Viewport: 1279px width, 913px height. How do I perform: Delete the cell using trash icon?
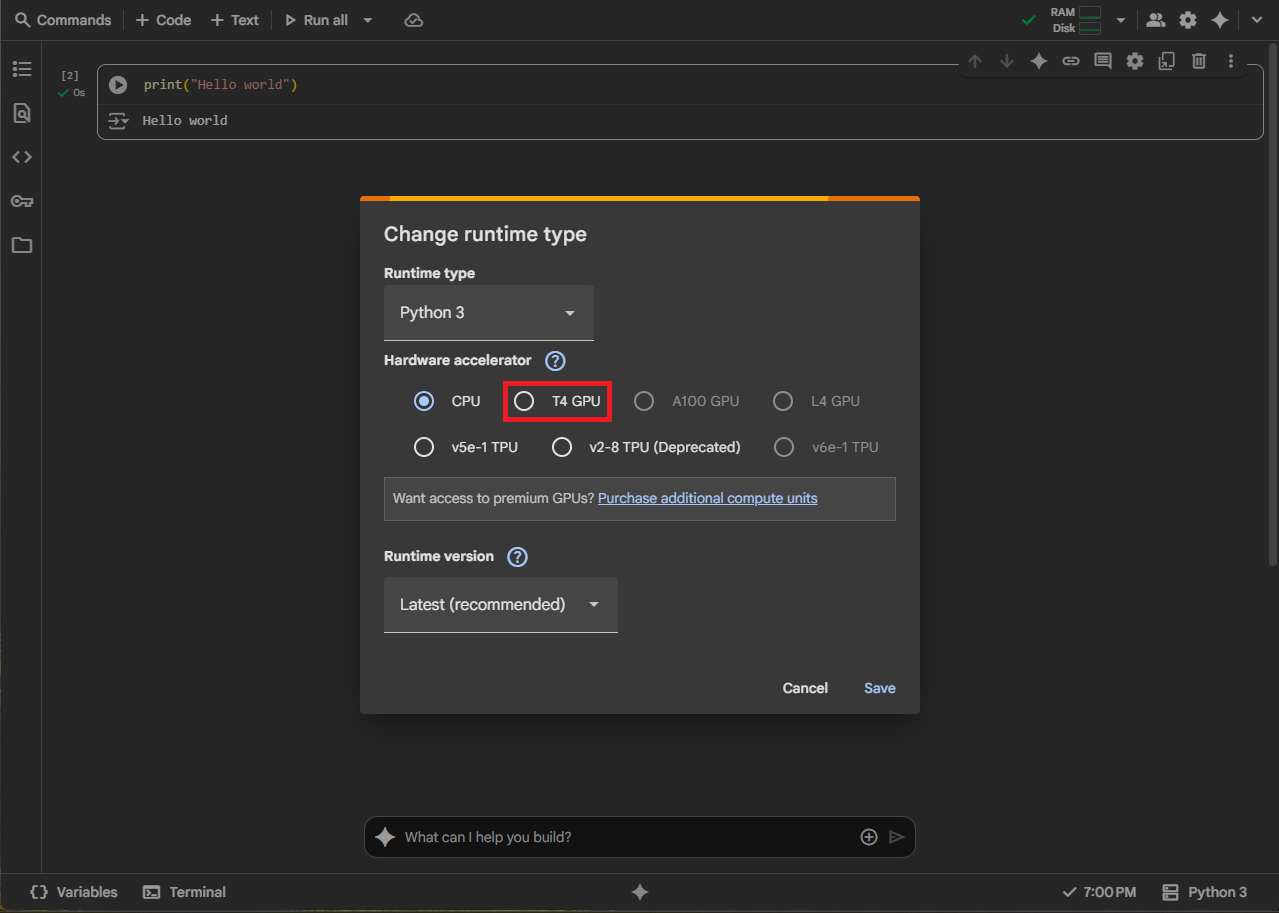click(x=1198, y=61)
